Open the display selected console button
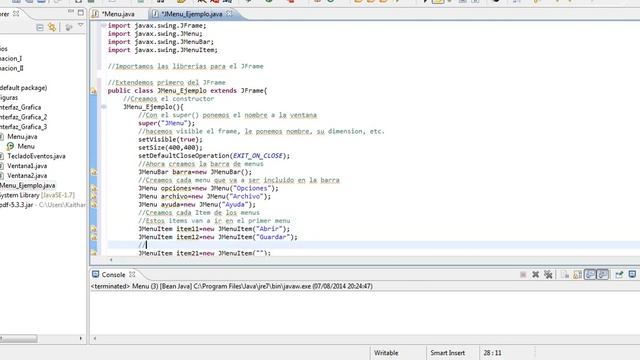The height and width of the screenshot is (360, 640). (x=632, y=275)
